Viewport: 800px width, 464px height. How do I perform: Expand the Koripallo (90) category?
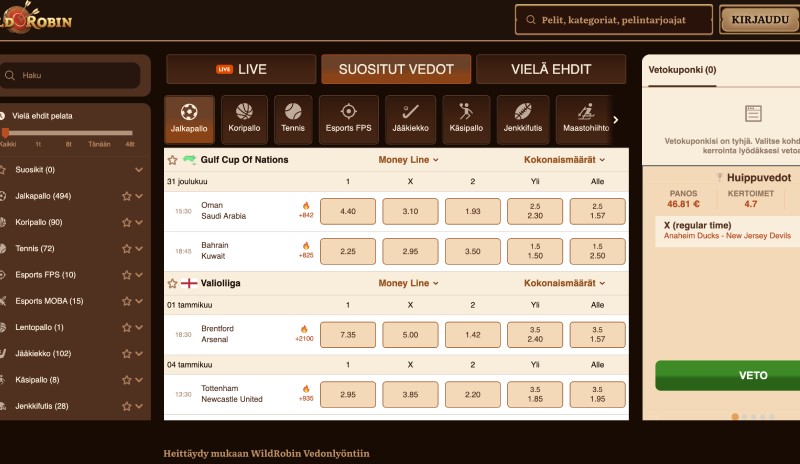tap(139, 223)
